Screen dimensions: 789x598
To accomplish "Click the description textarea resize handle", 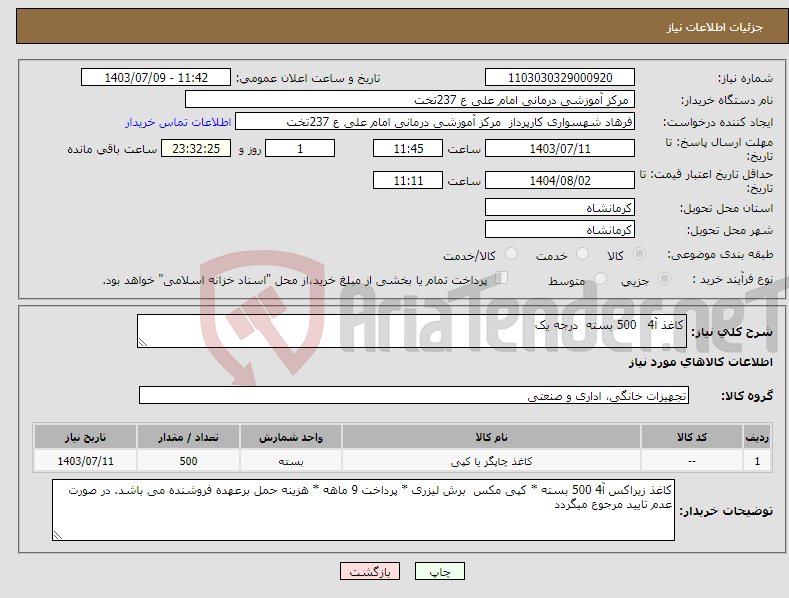I will pyautogui.click(x=143, y=342).
